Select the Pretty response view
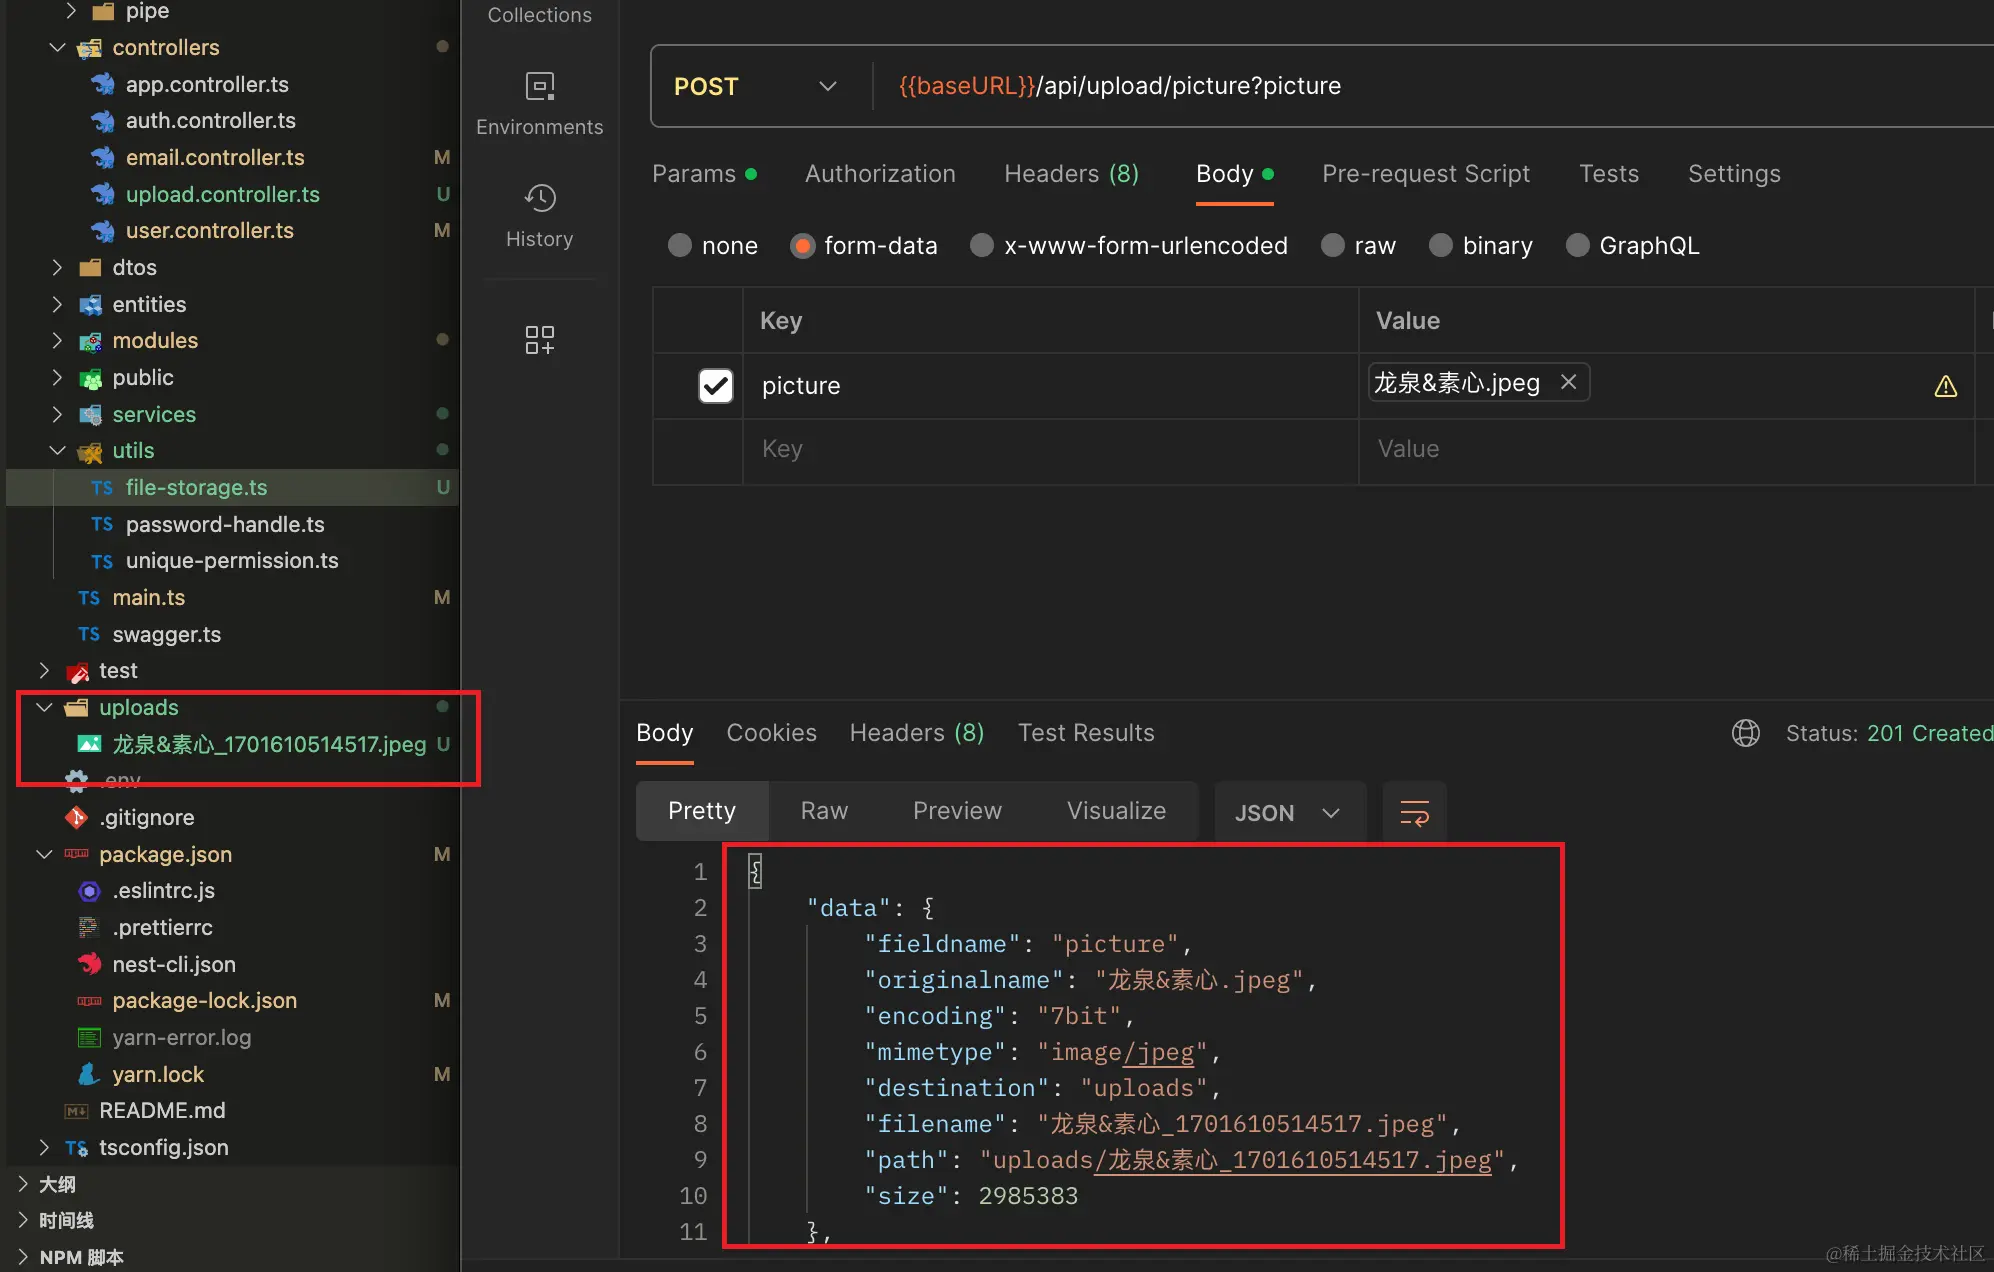1994x1272 pixels. pos(702,811)
